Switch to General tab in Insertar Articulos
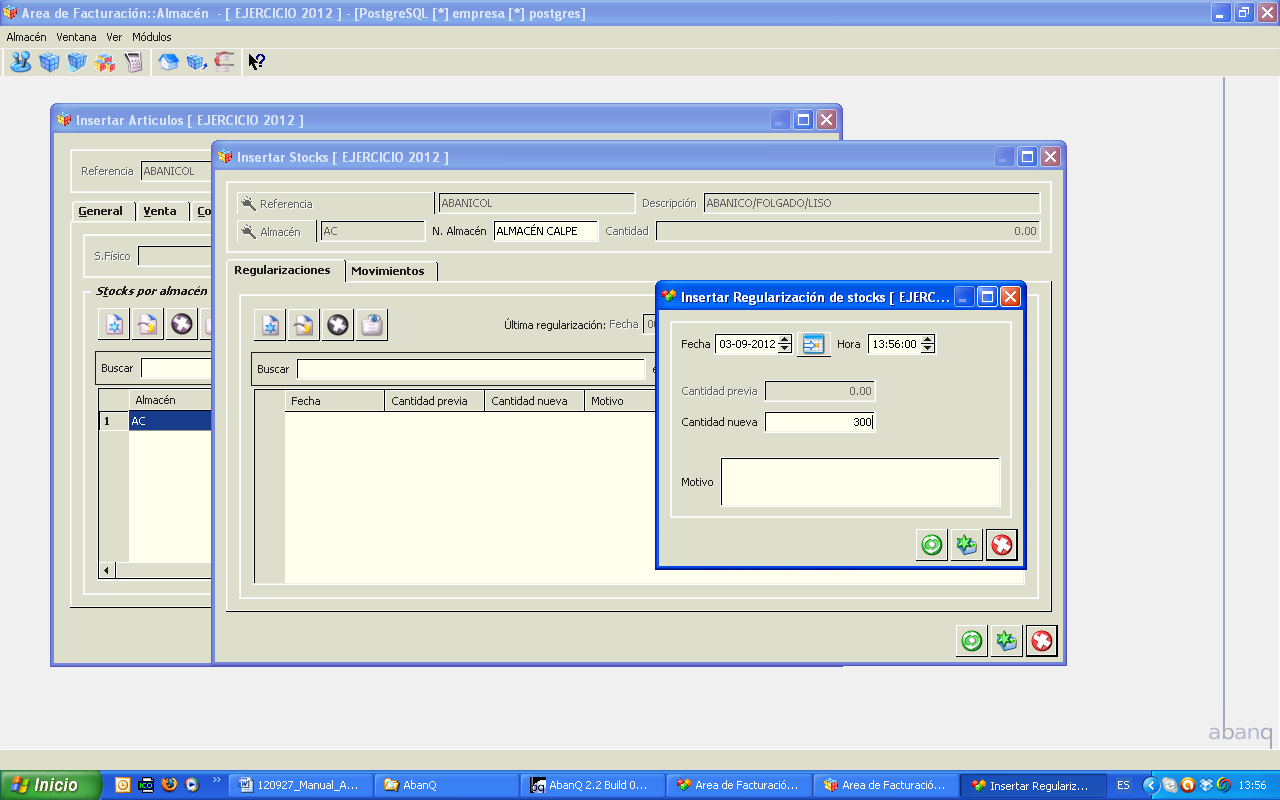Screen dimensions: 1280x800 [101, 211]
